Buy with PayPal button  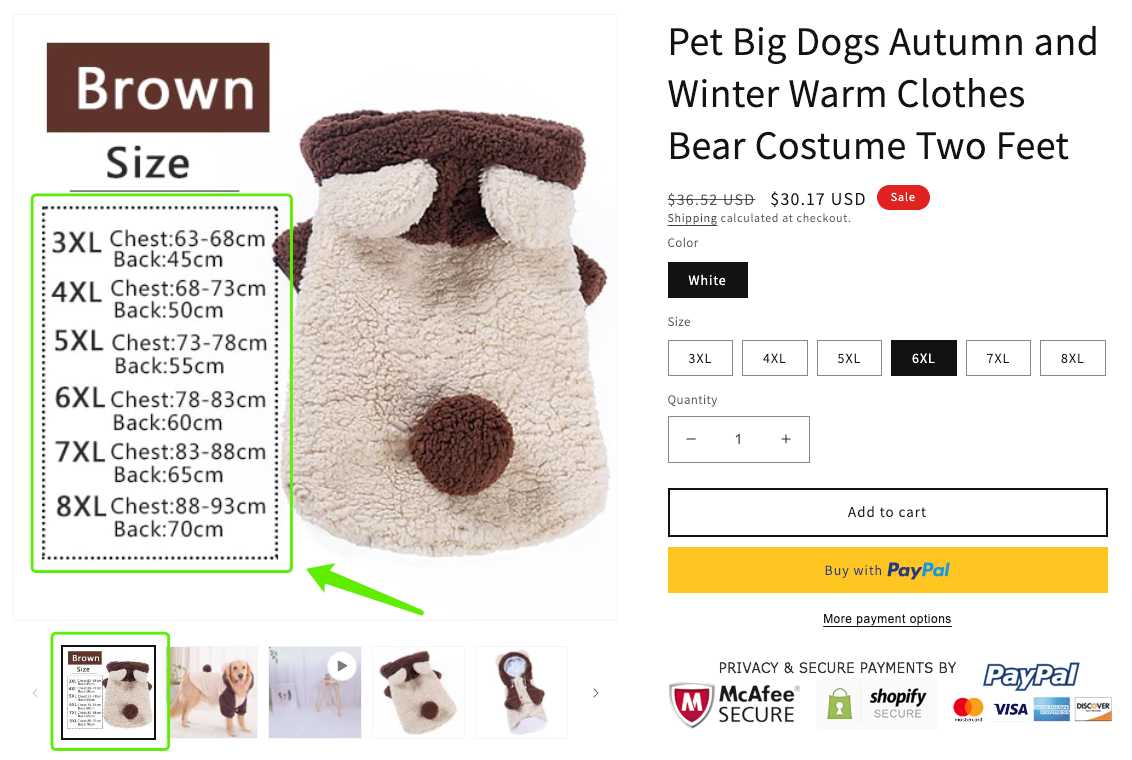[x=887, y=570]
